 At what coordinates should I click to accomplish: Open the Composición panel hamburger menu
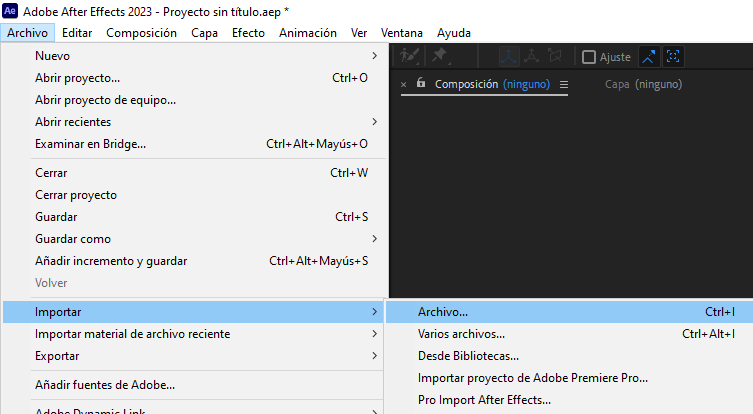564,85
